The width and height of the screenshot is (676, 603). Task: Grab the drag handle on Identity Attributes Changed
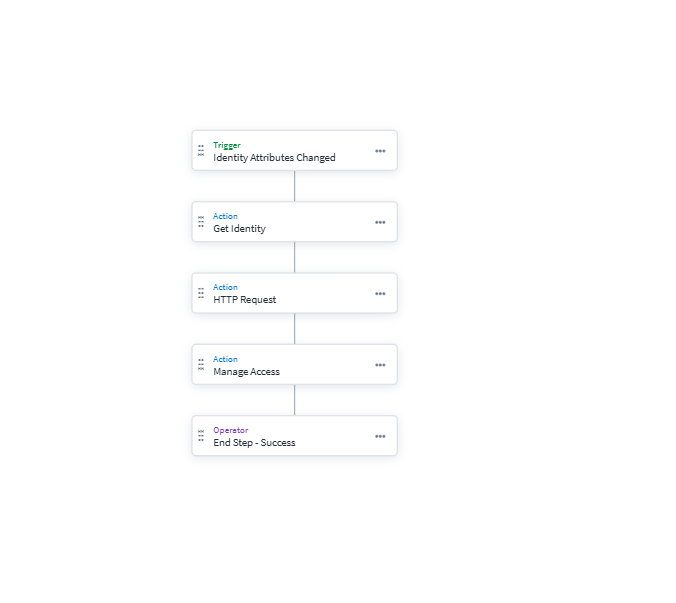pyautogui.click(x=201, y=150)
